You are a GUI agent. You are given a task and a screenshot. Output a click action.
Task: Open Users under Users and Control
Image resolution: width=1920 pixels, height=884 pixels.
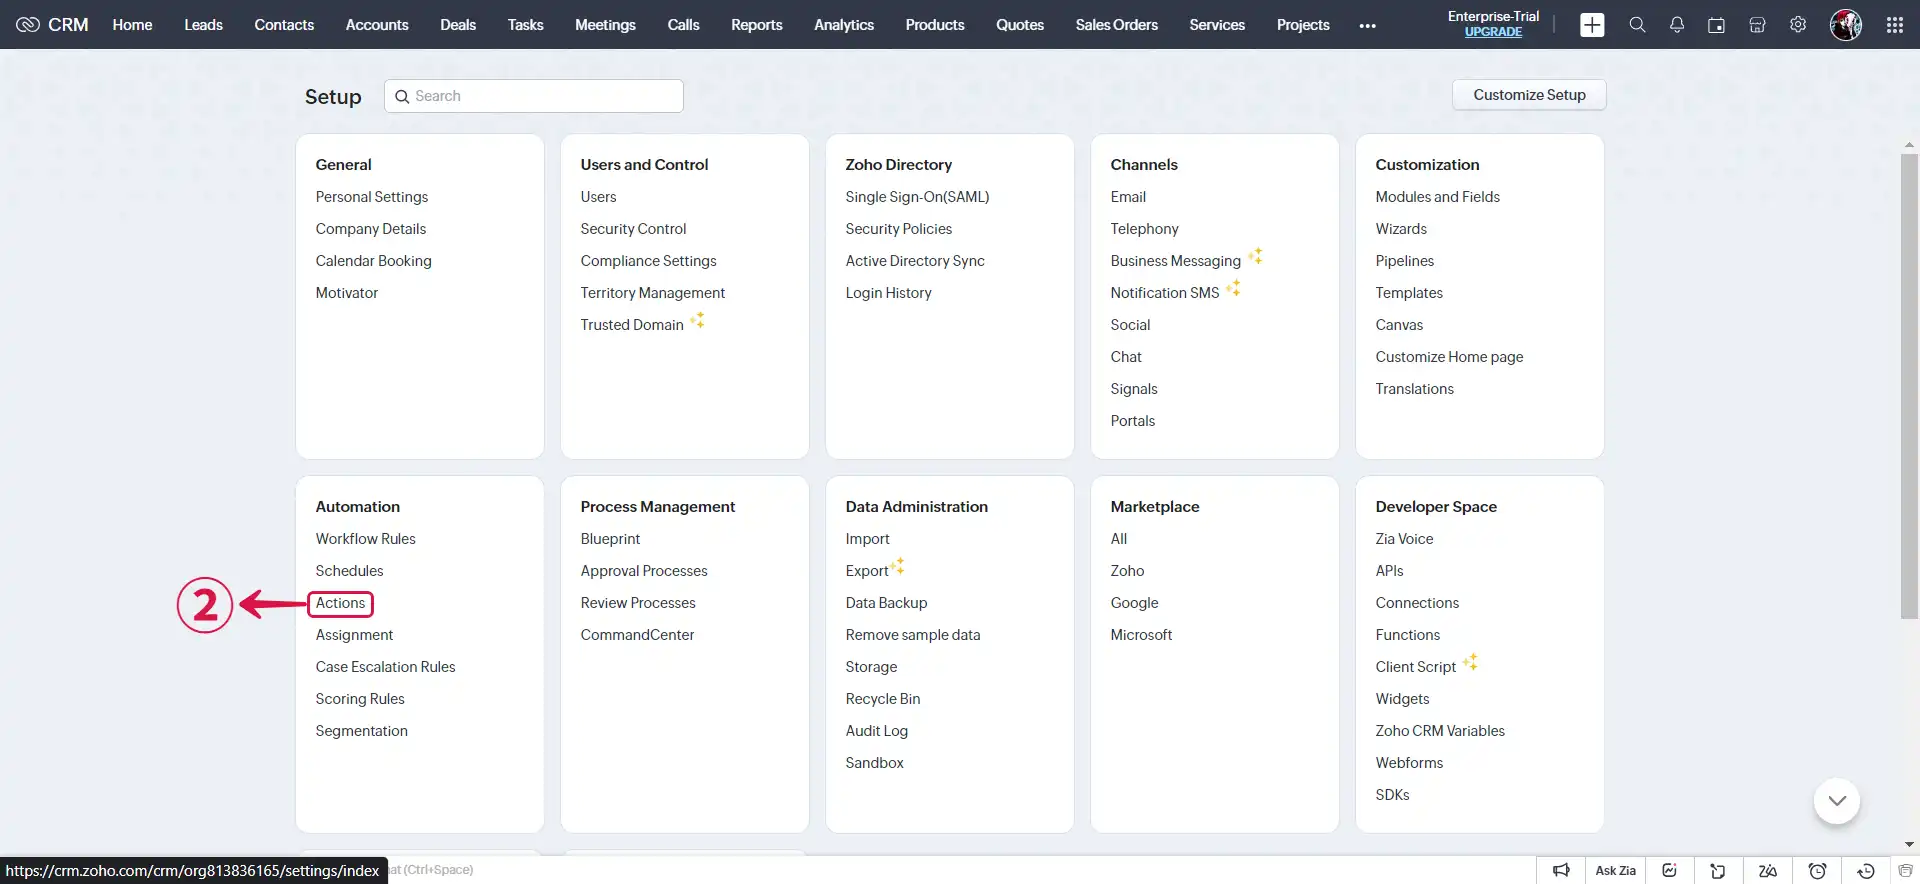coord(598,197)
